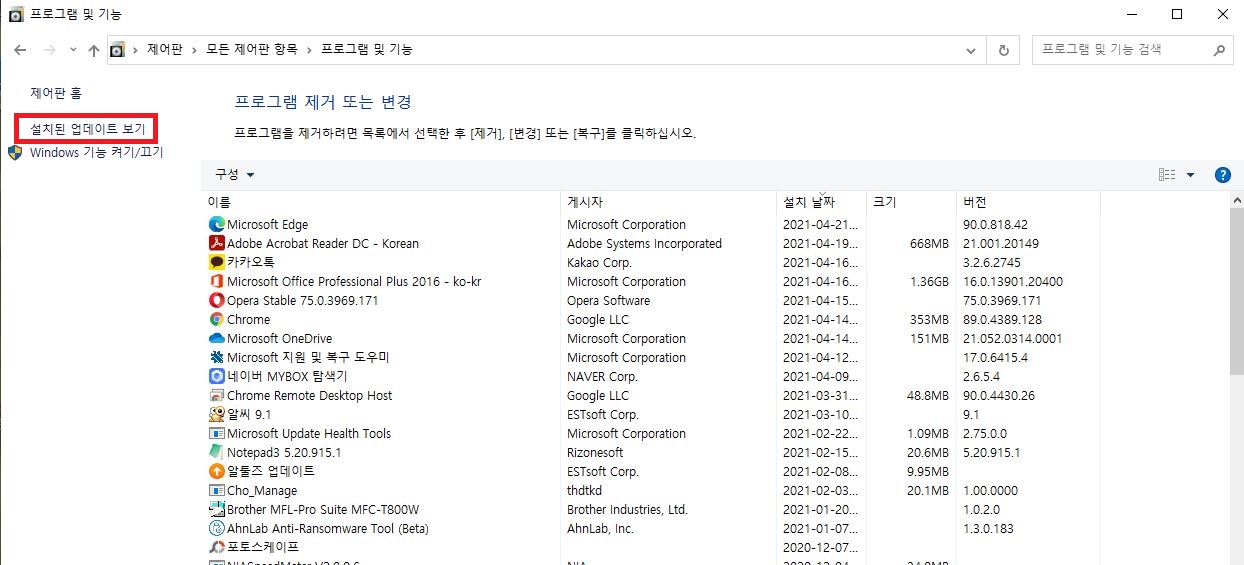The height and width of the screenshot is (565, 1244).
Task: Click Kakao Corp. publisher text
Action: pyautogui.click(x=599, y=262)
